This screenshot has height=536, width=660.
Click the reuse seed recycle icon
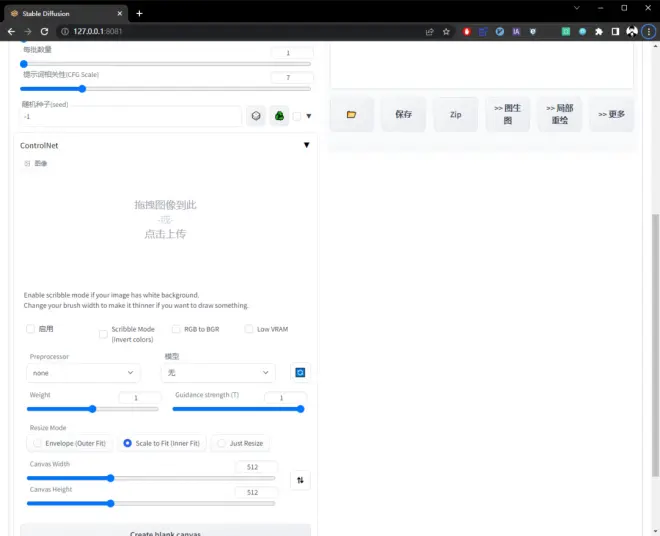coord(280,116)
